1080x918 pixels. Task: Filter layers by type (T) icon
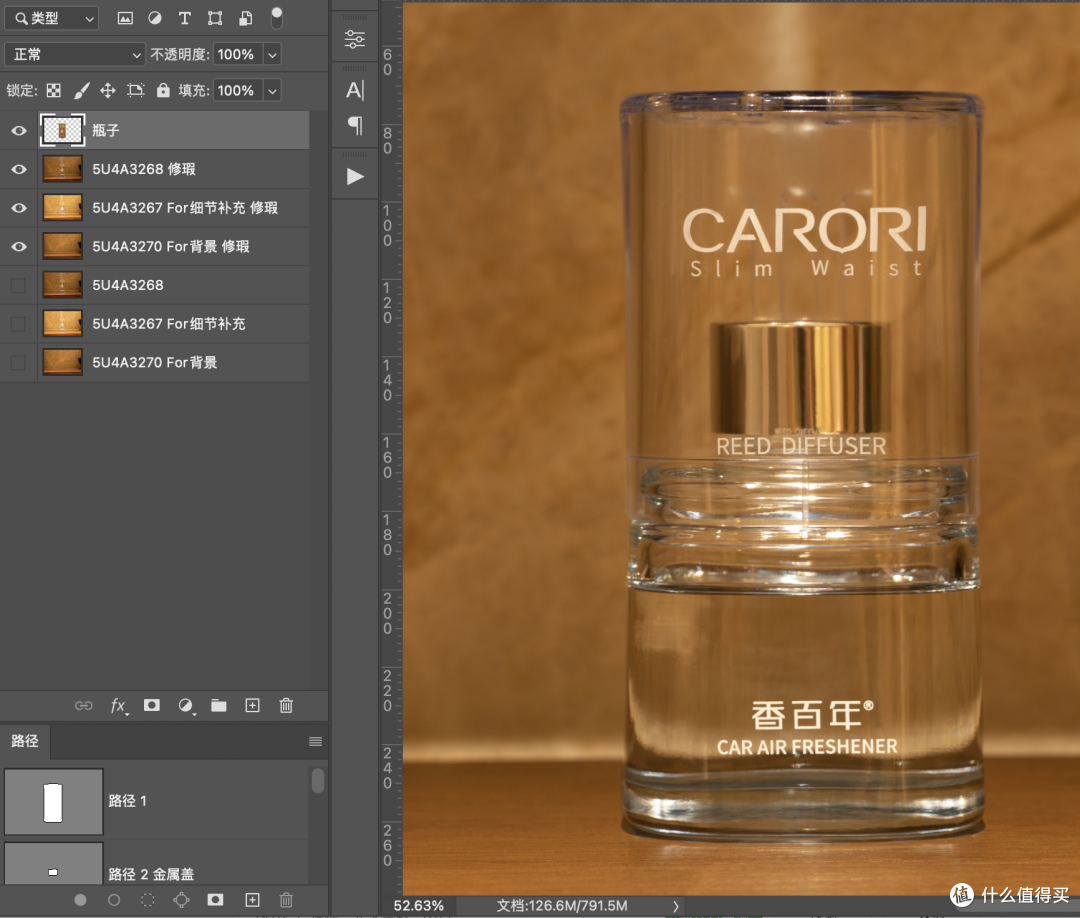[185, 19]
